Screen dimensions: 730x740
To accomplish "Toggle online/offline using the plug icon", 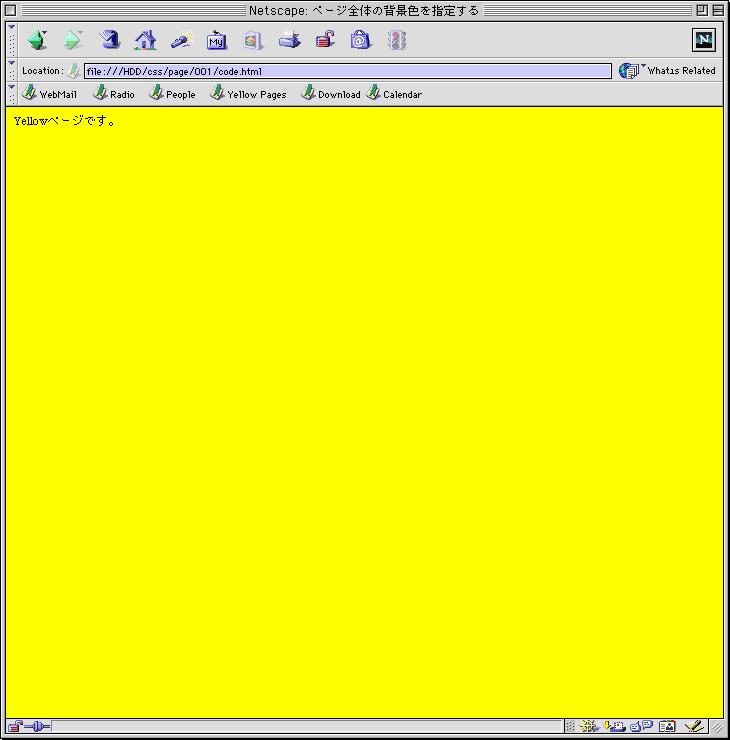I will pyautogui.click(x=37, y=726).
